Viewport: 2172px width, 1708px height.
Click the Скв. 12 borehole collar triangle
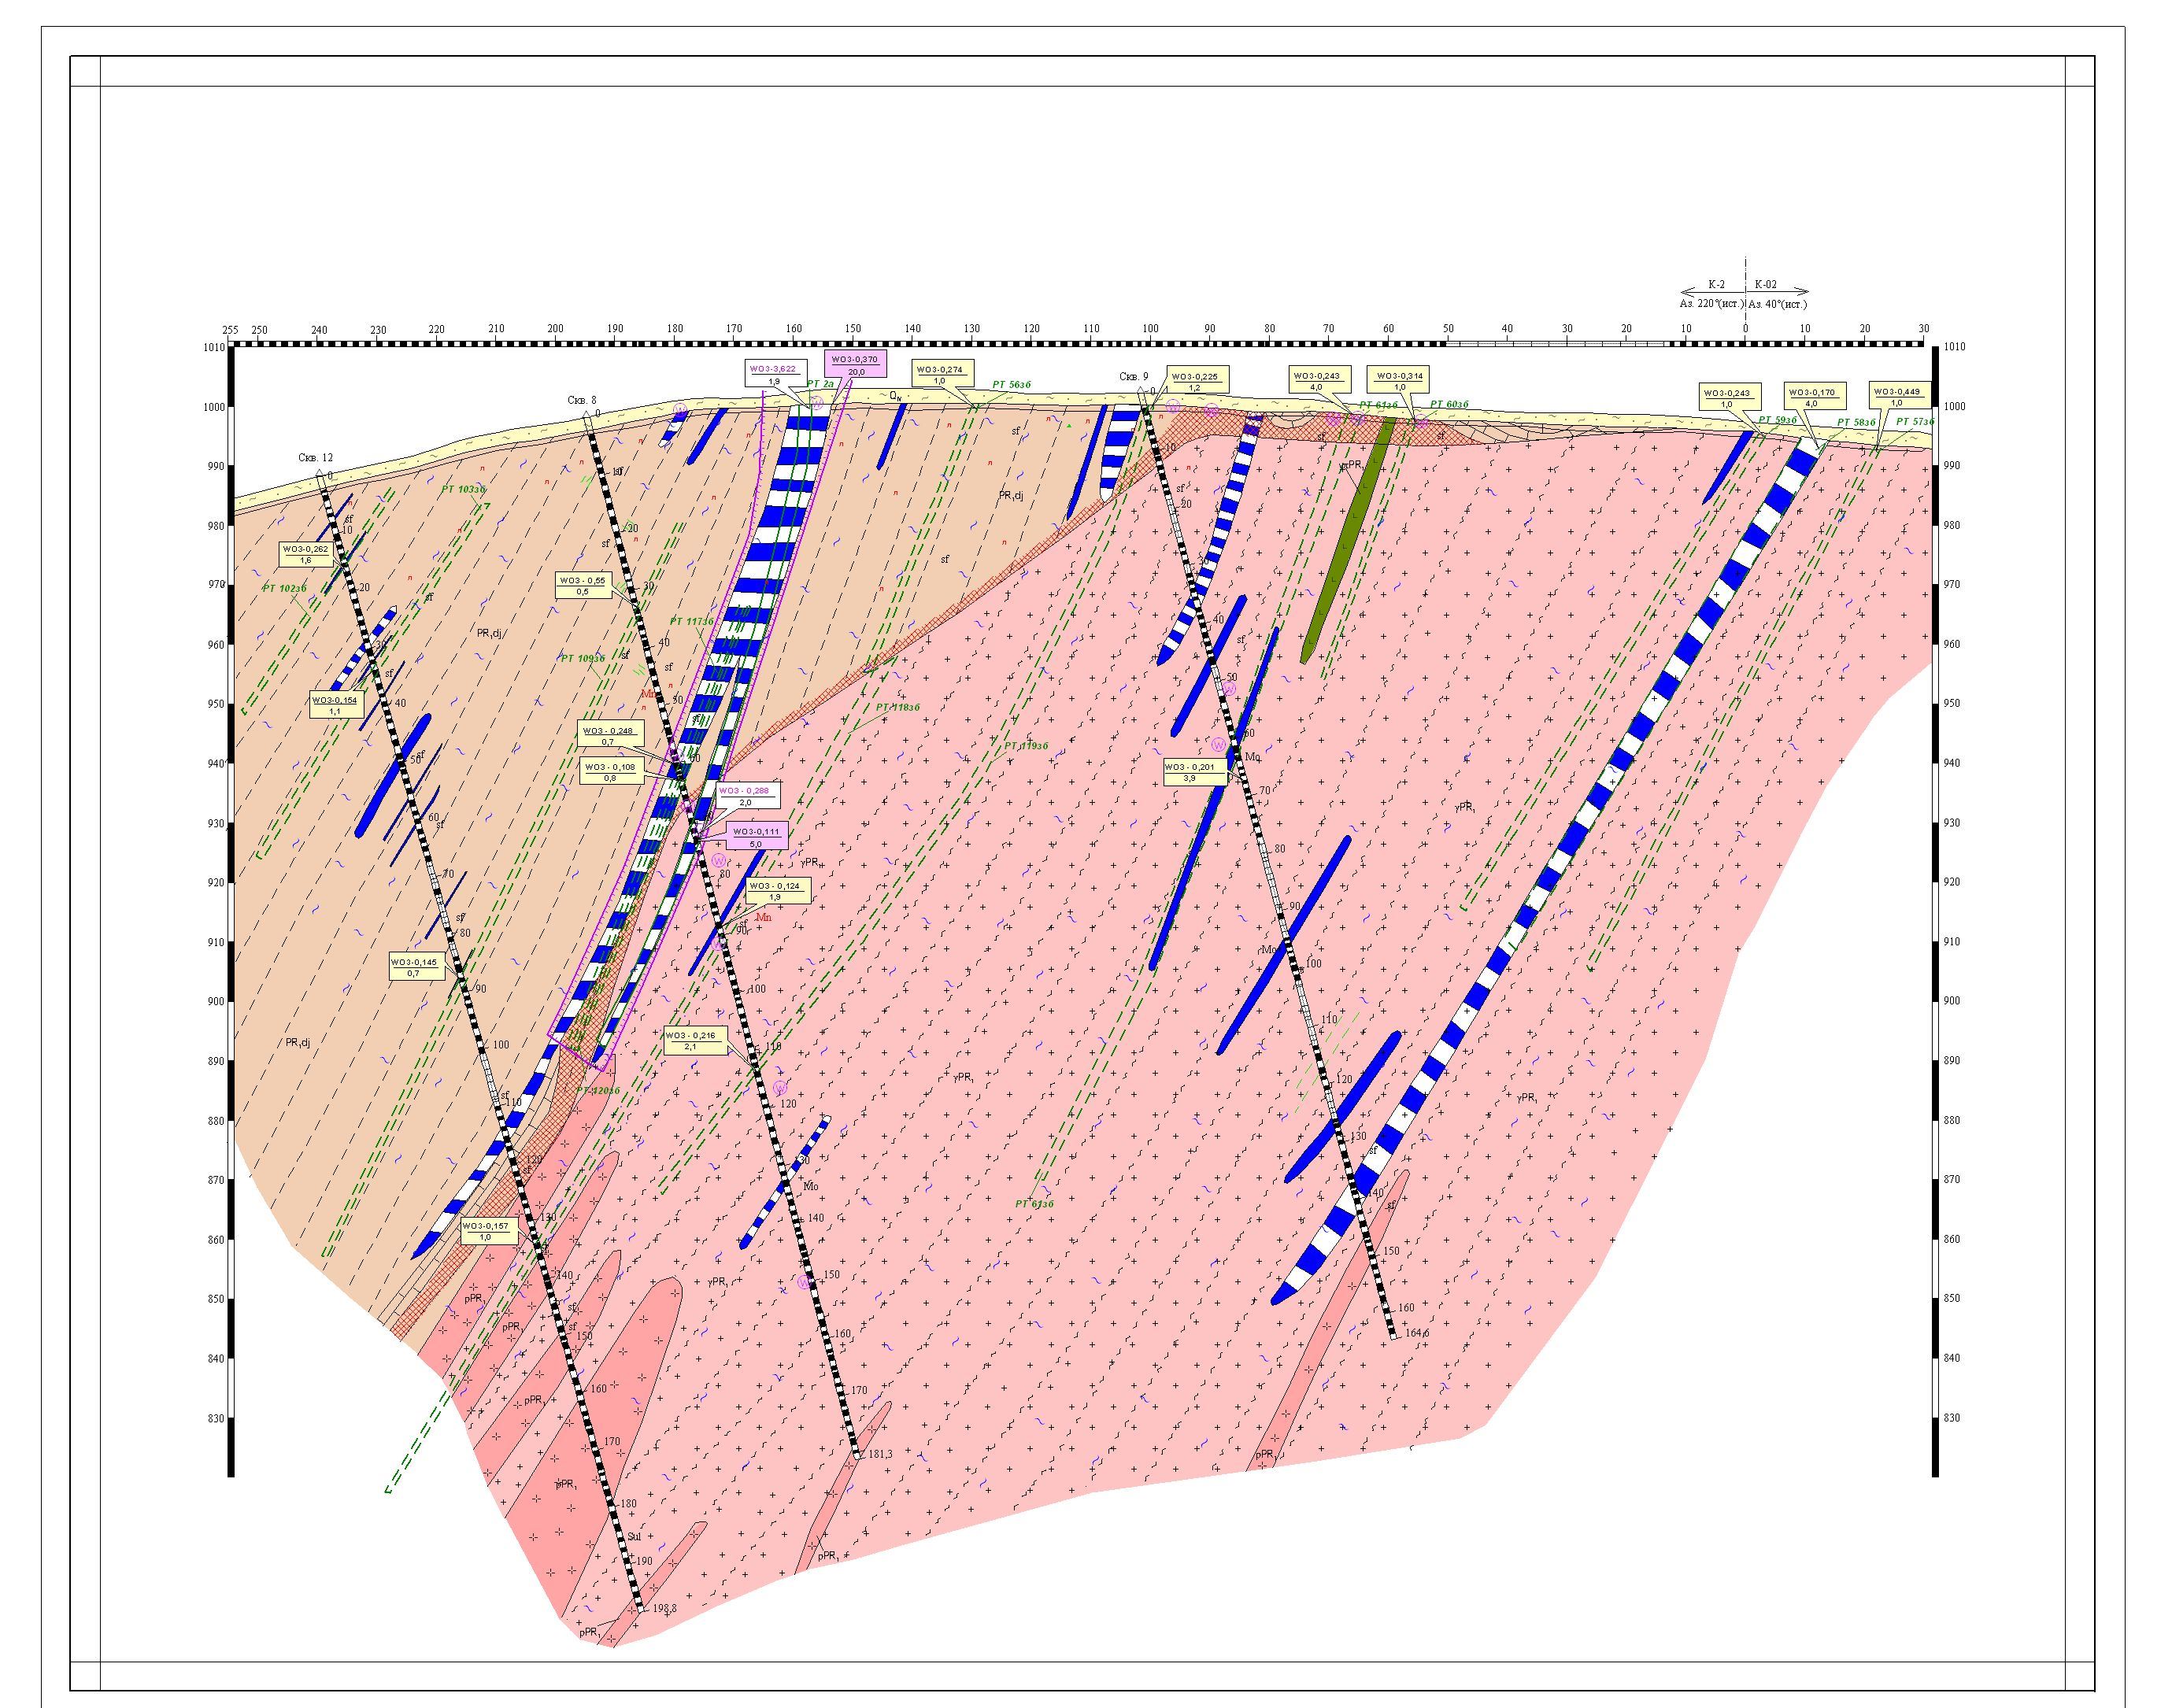click(x=319, y=474)
